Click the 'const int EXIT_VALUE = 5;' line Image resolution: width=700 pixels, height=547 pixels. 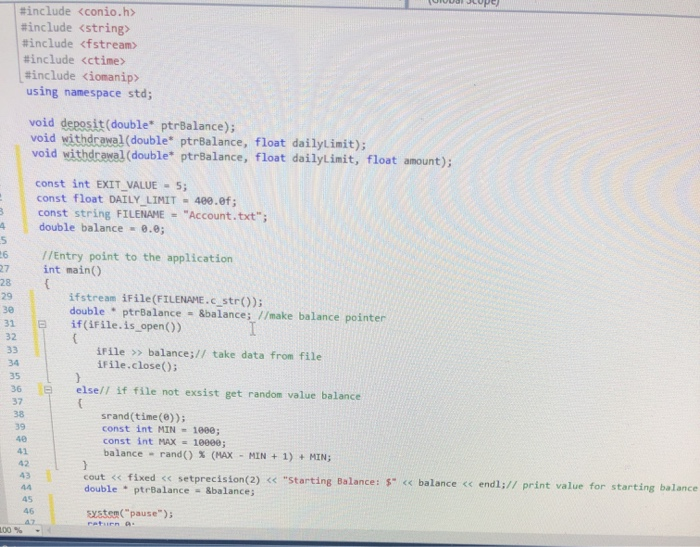click(x=111, y=184)
